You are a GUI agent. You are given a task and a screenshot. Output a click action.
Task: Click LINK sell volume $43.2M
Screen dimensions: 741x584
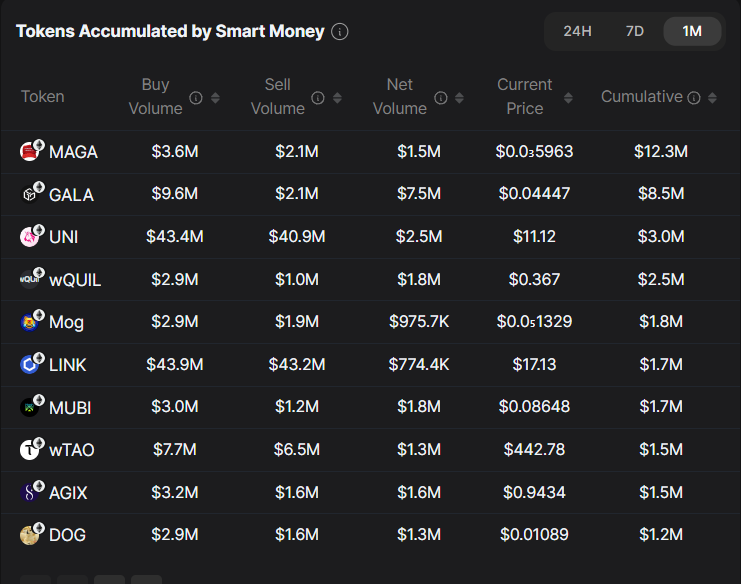click(x=297, y=364)
